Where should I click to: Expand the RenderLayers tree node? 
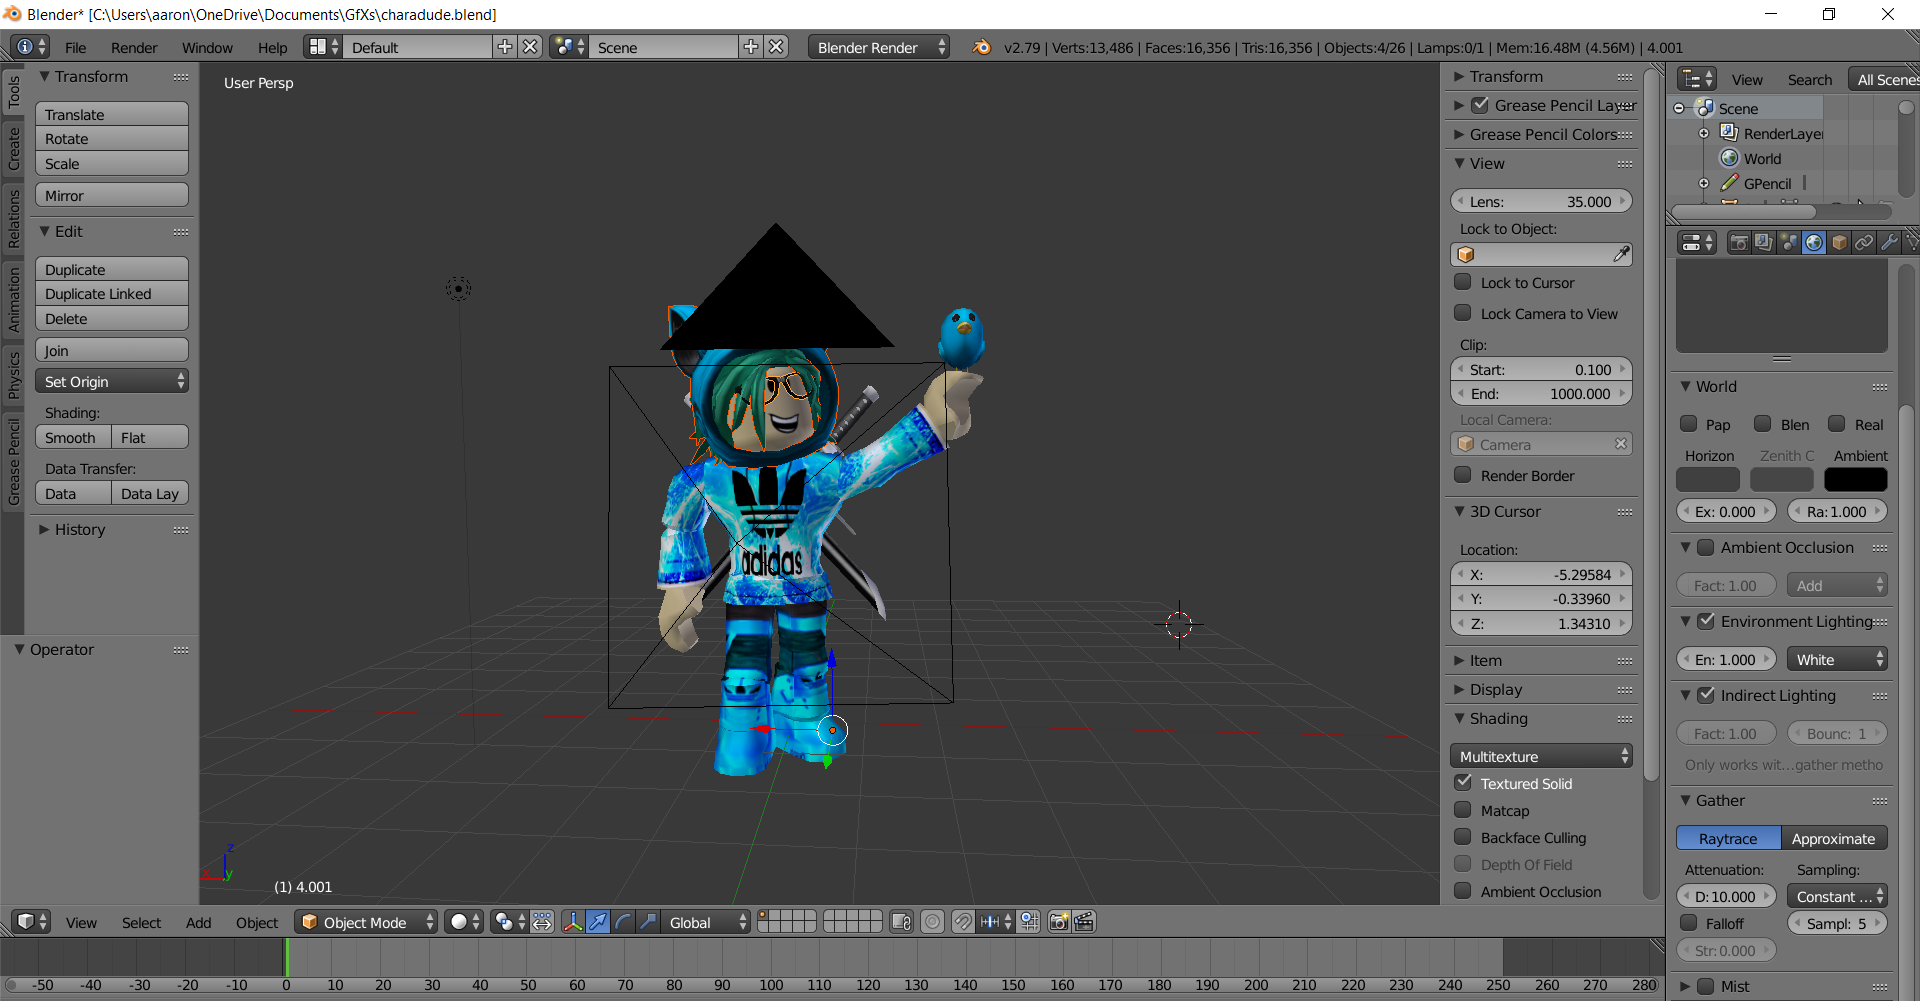click(x=1704, y=133)
